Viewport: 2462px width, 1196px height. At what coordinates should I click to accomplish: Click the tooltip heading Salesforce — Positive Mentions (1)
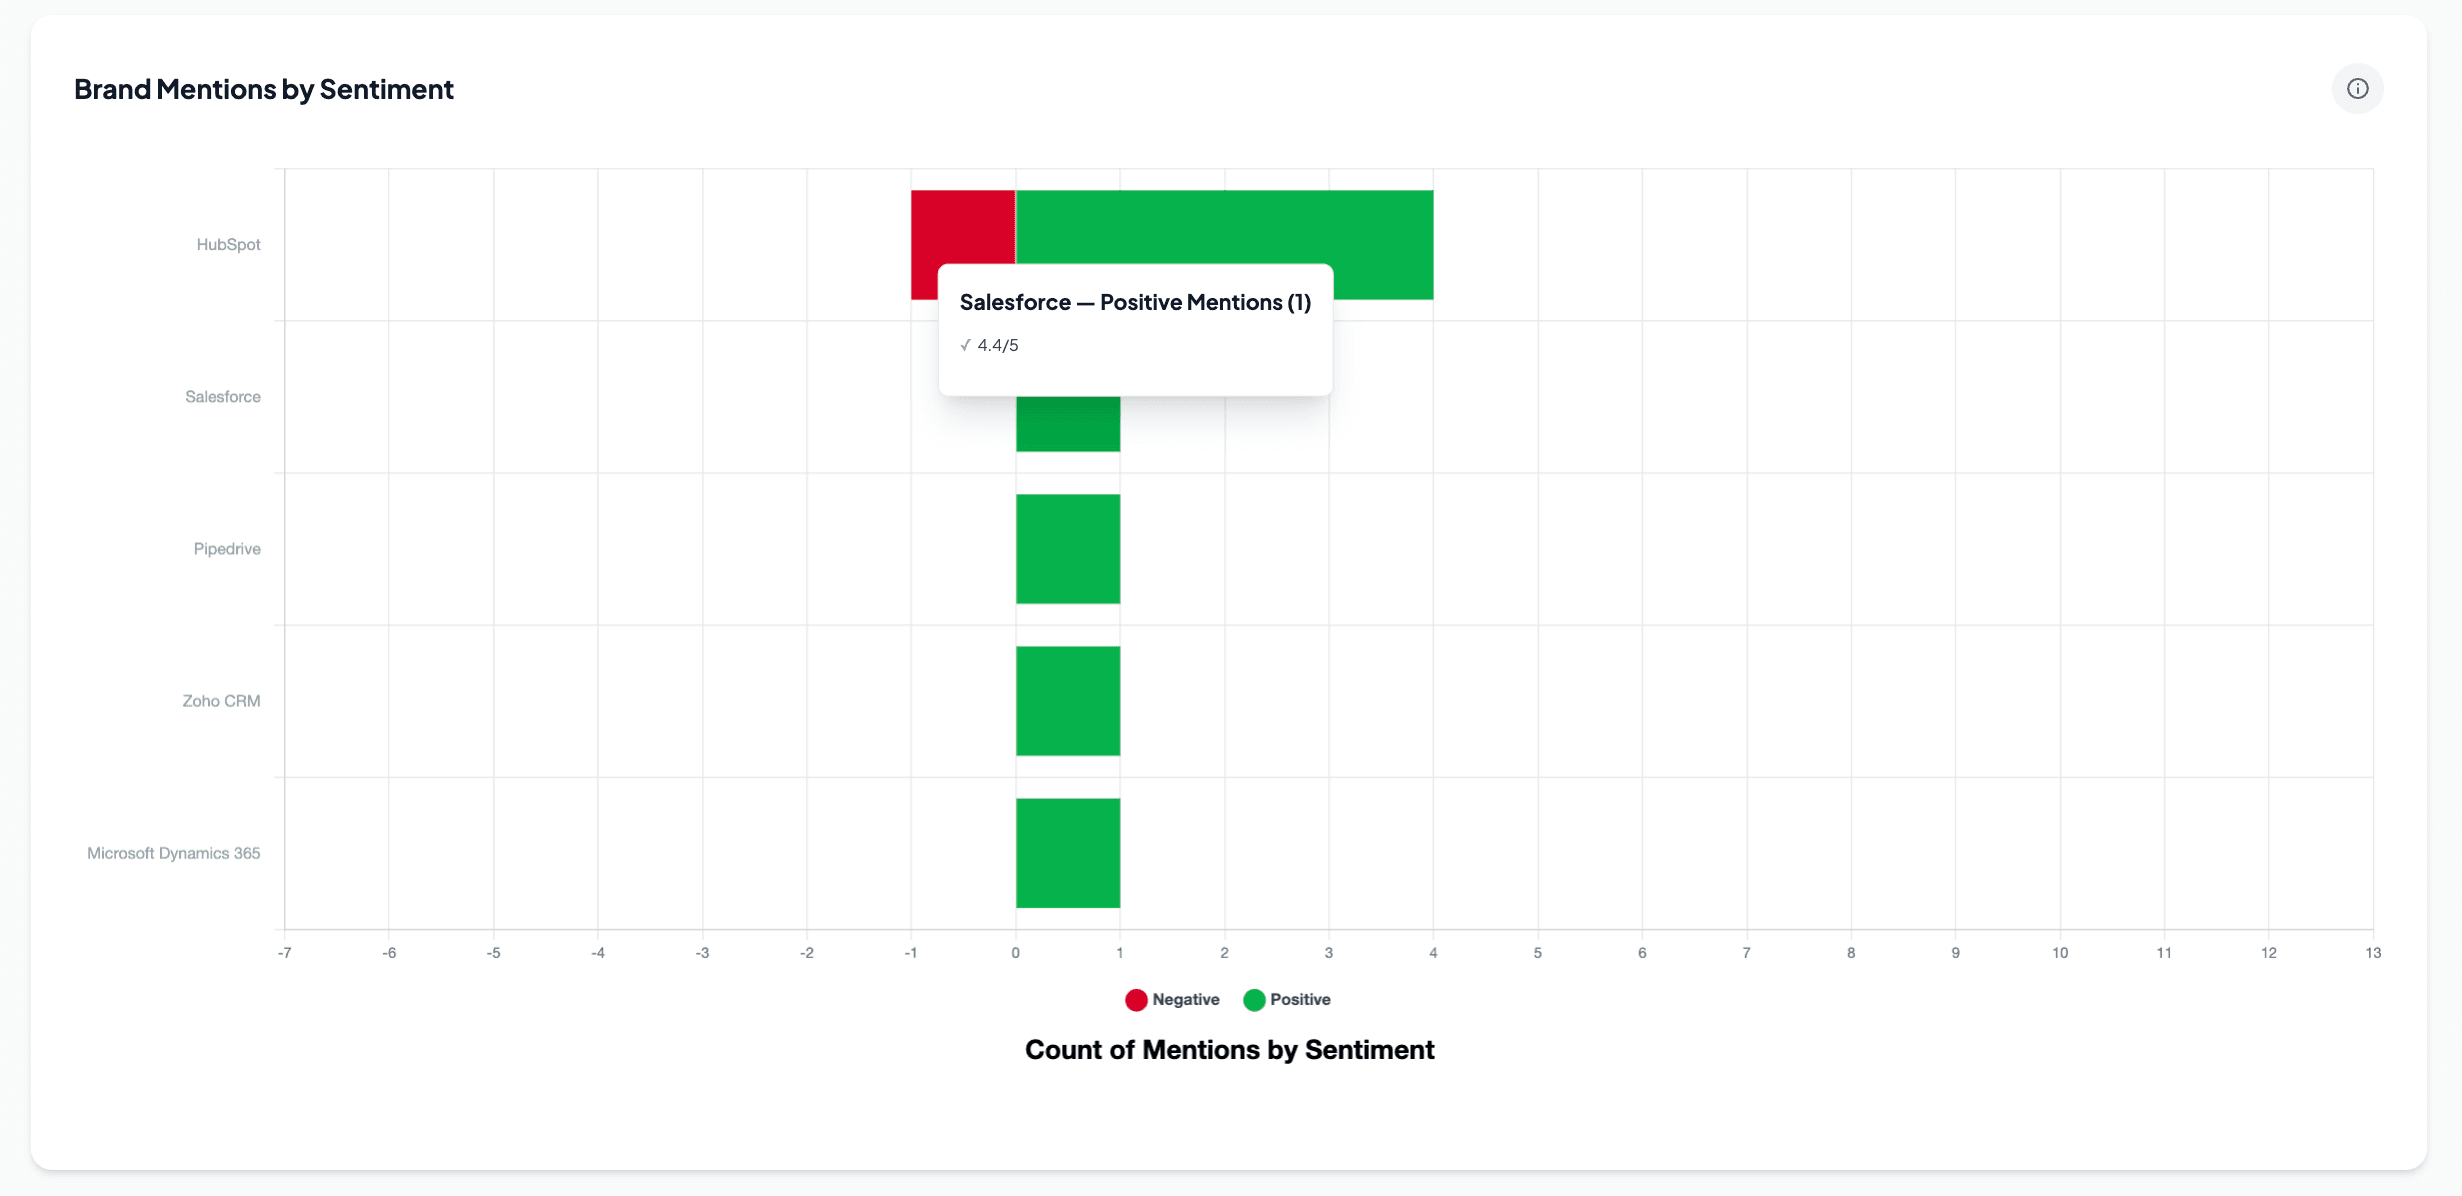(x=1135, y=302)
